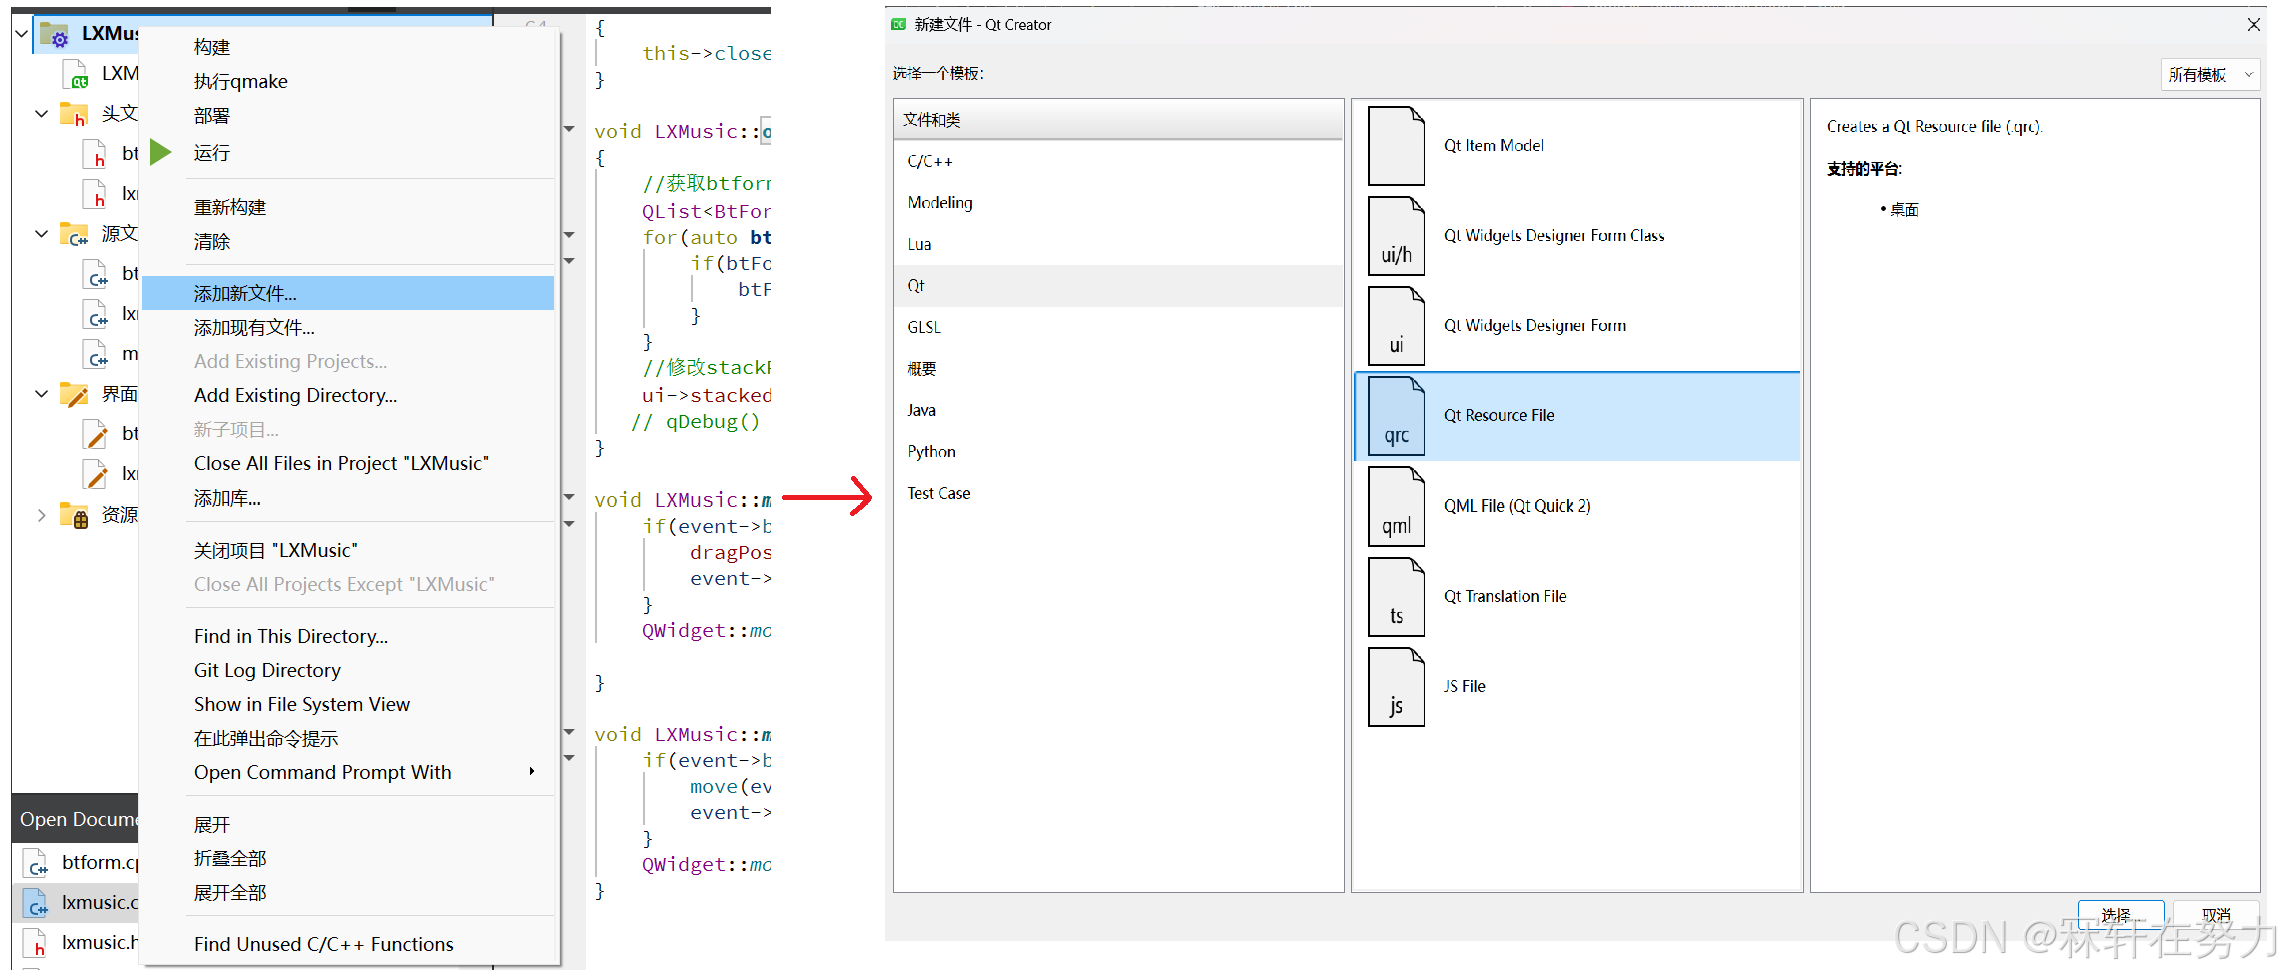
Task: Click the lxmusic.h document icon
Action: [x=36, y=943]
